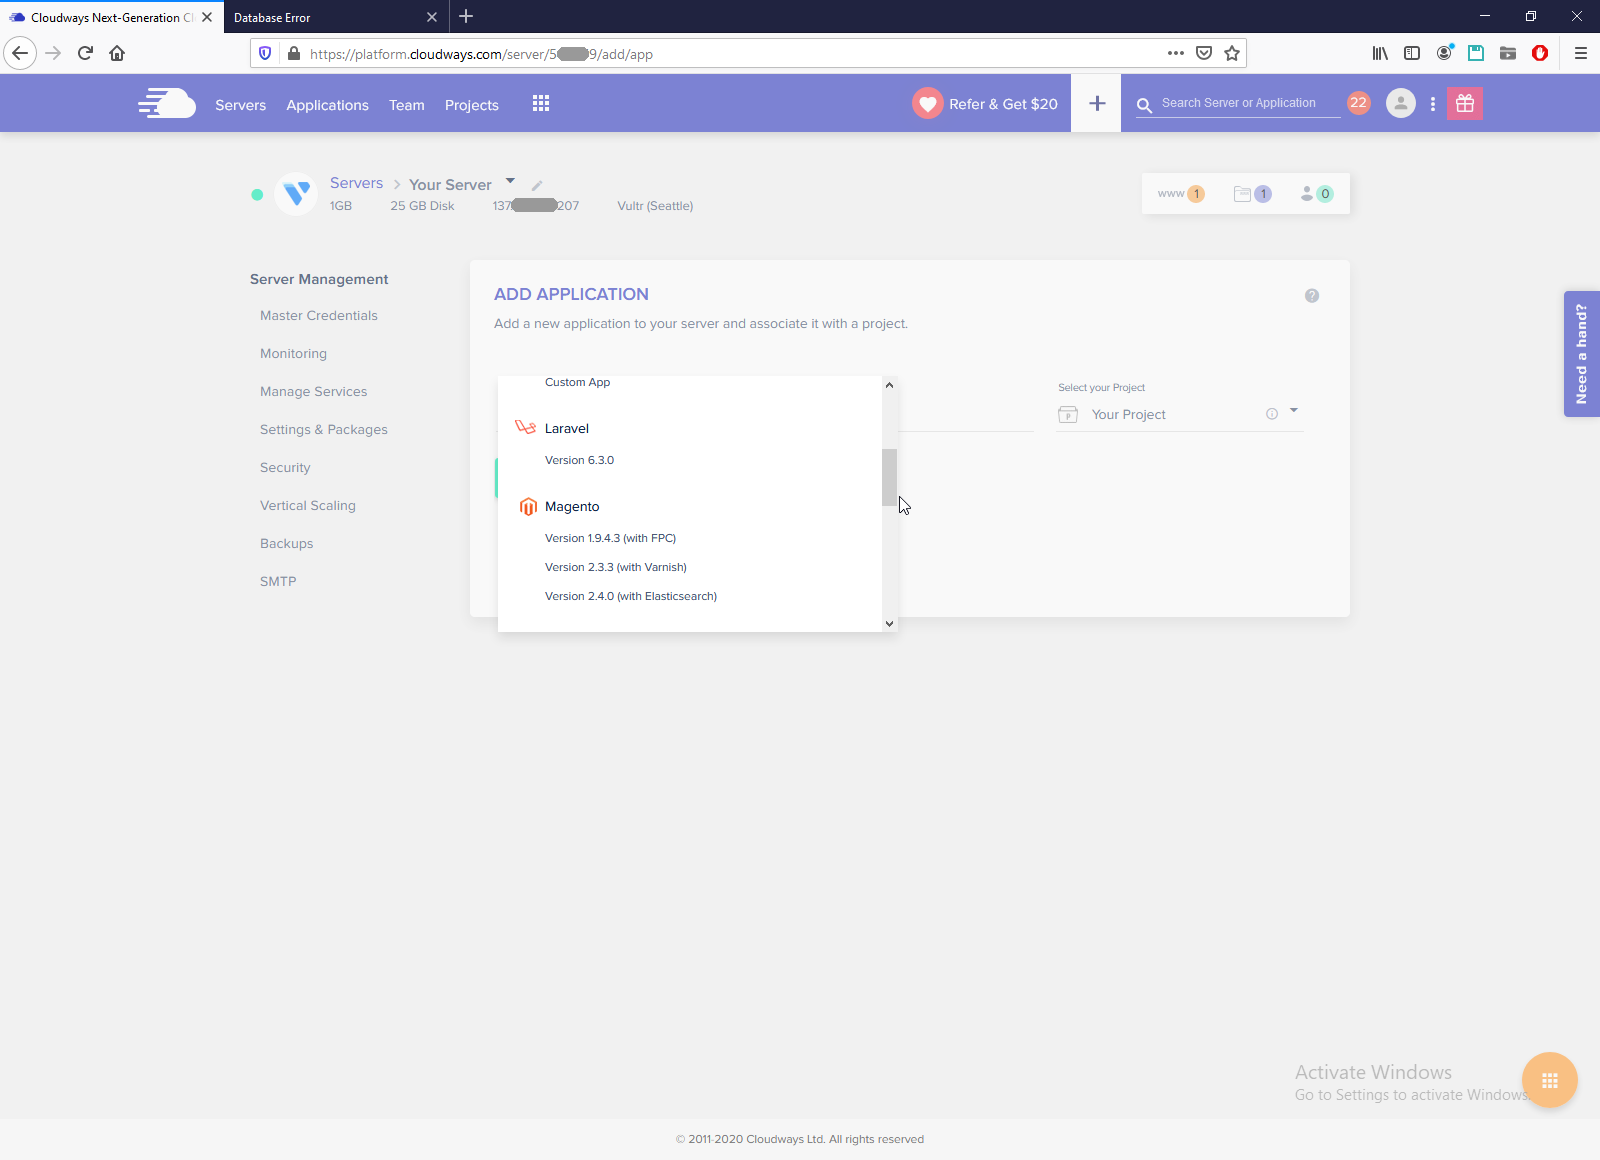This screenshot has height=1160, width=1600.
Task: Open the Security section
Action: click(285, 468)
